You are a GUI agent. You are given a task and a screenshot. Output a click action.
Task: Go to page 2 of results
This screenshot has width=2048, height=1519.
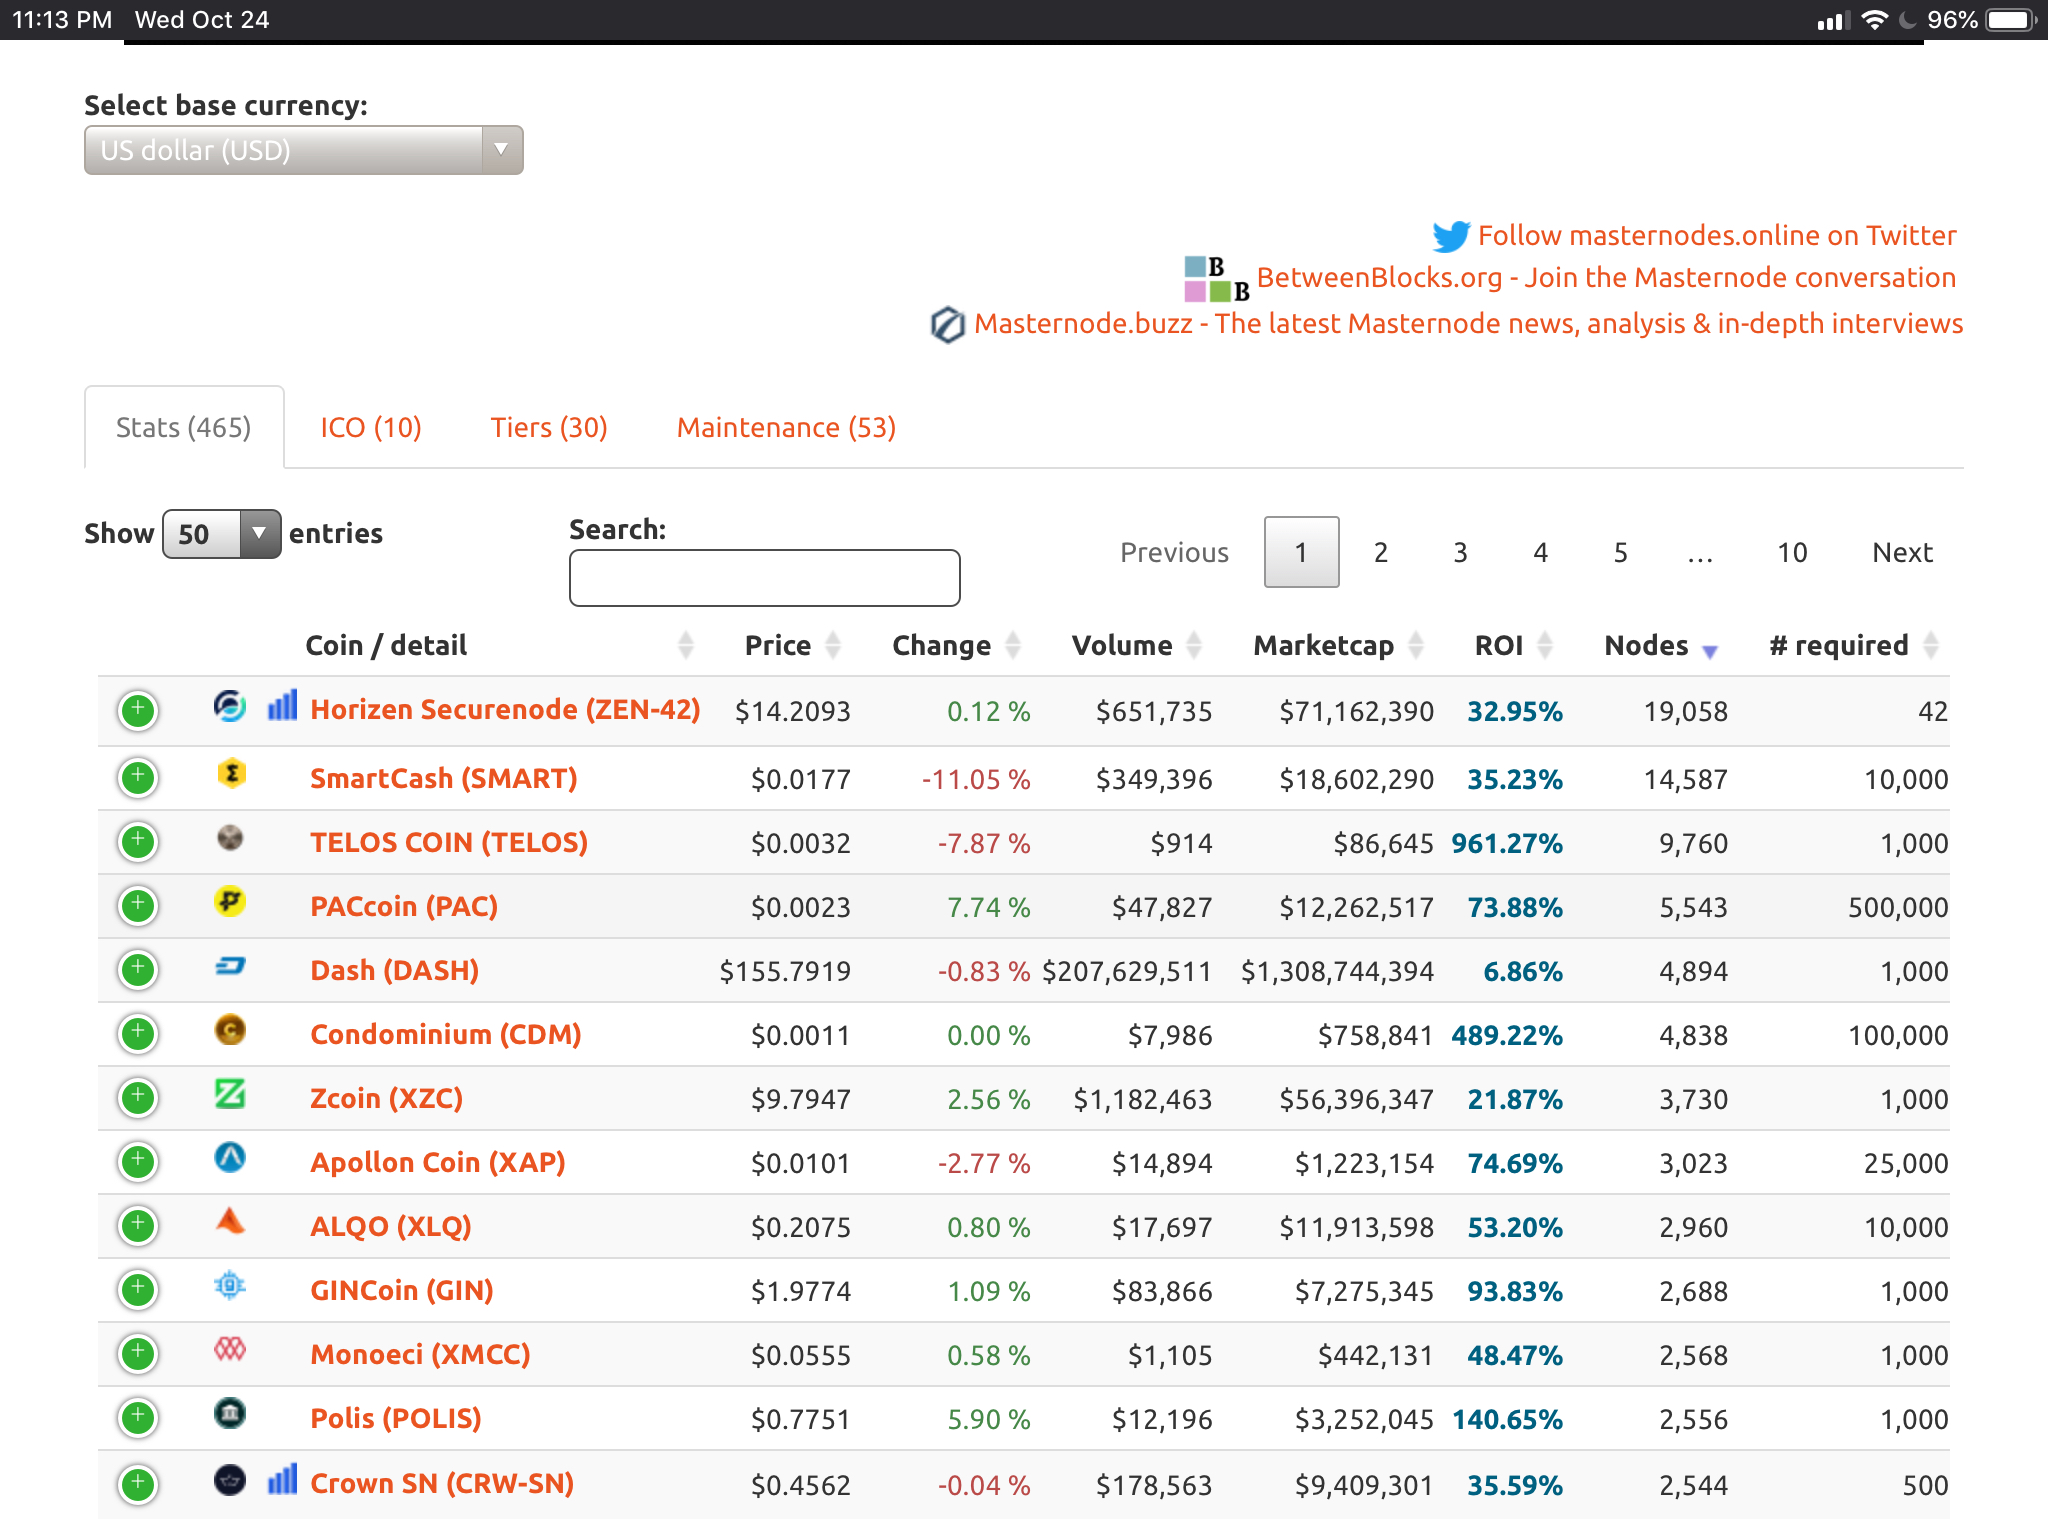click(1381, 553)
